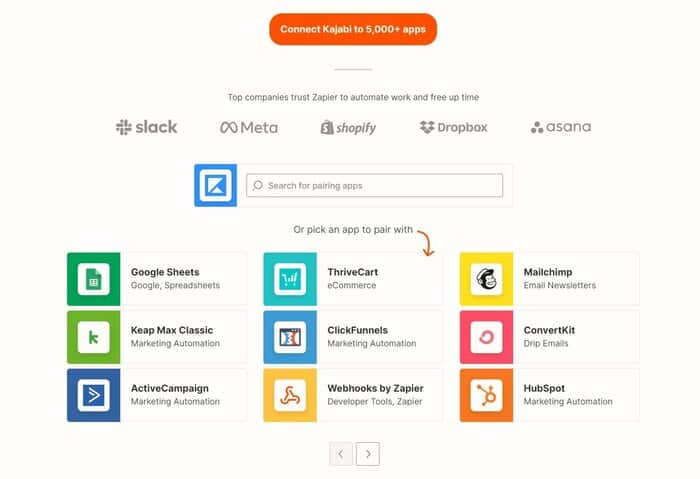Select the Google Sheets title link
Viewport: 700px width, 479px height.
pos(165,272)
